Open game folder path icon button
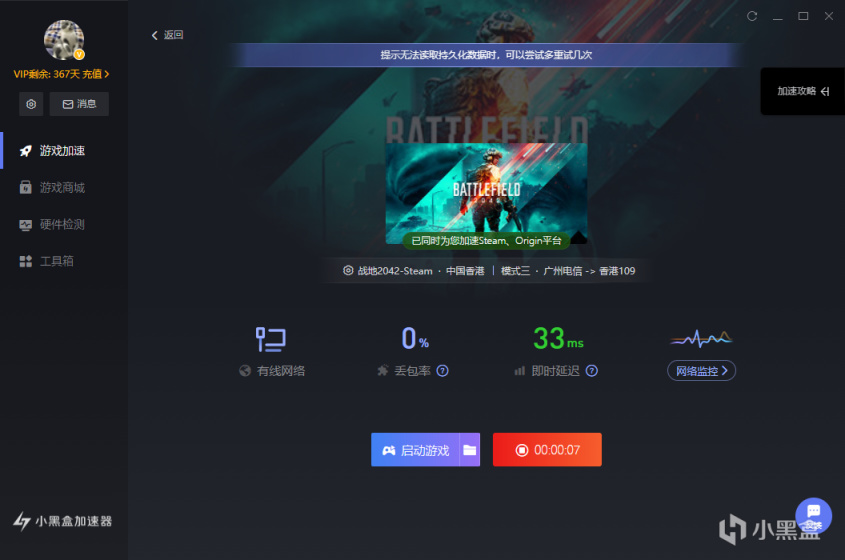Image resolution: width=845 pixels, height=560 pixels. coord(469,450)
